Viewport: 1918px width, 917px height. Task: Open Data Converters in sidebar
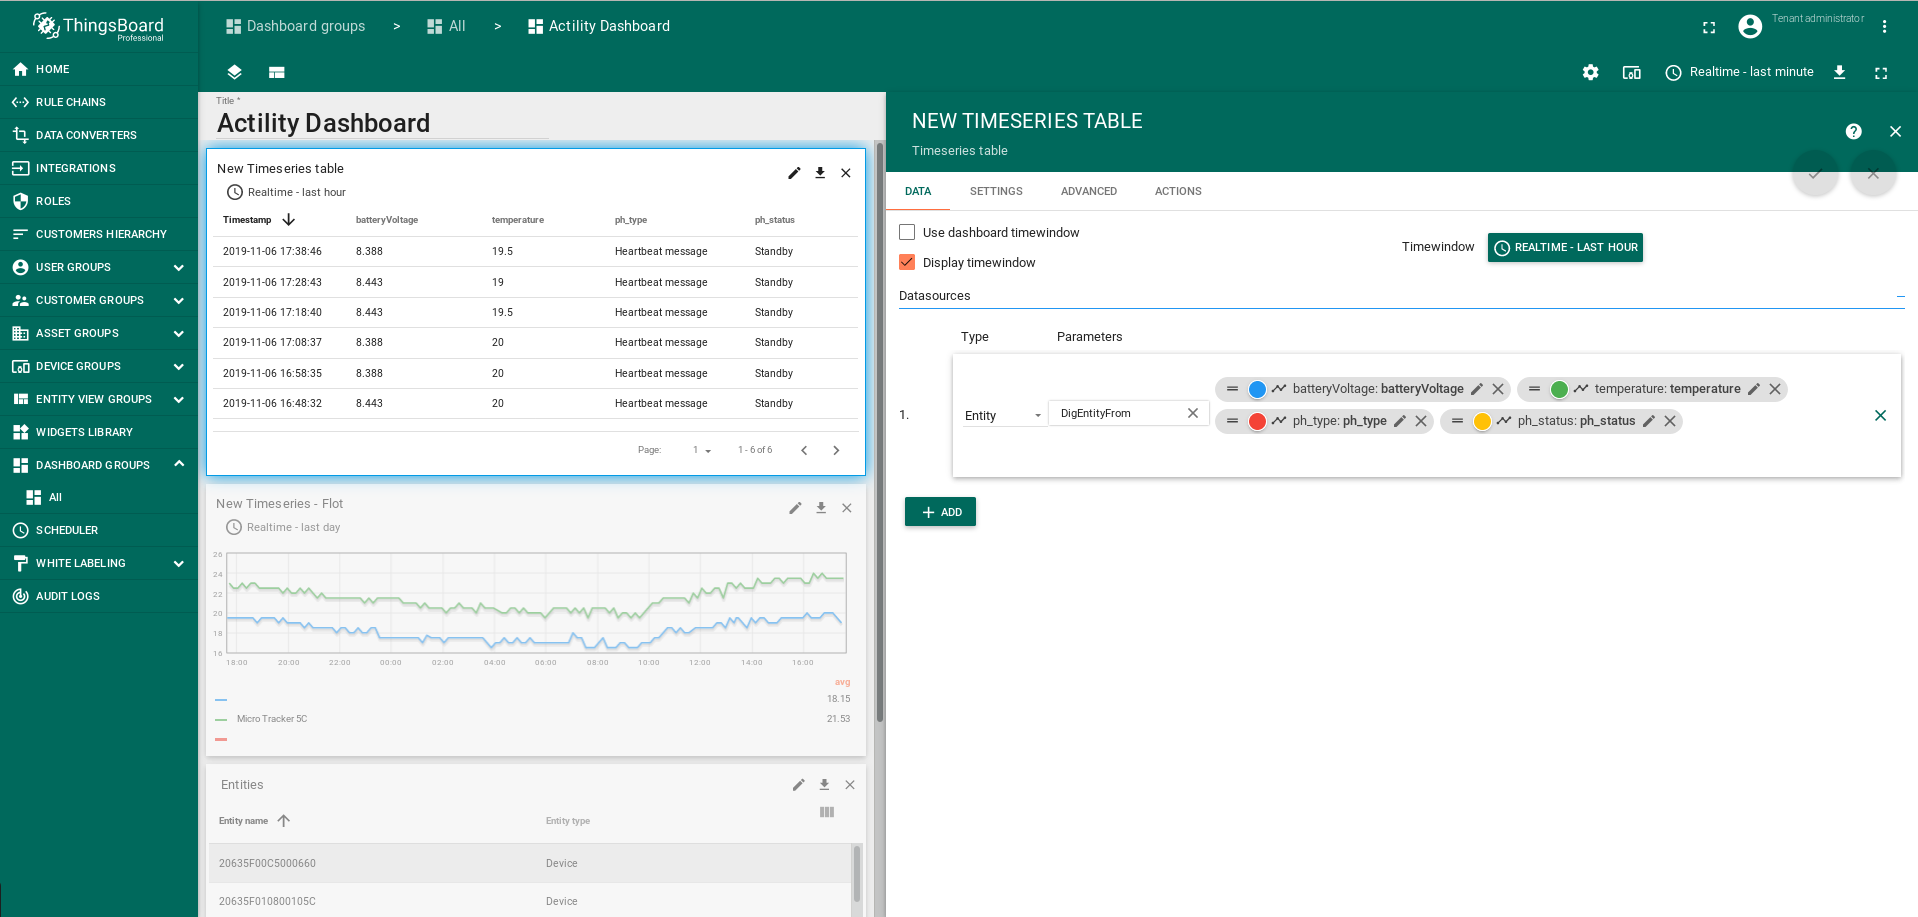click(99, 135)
